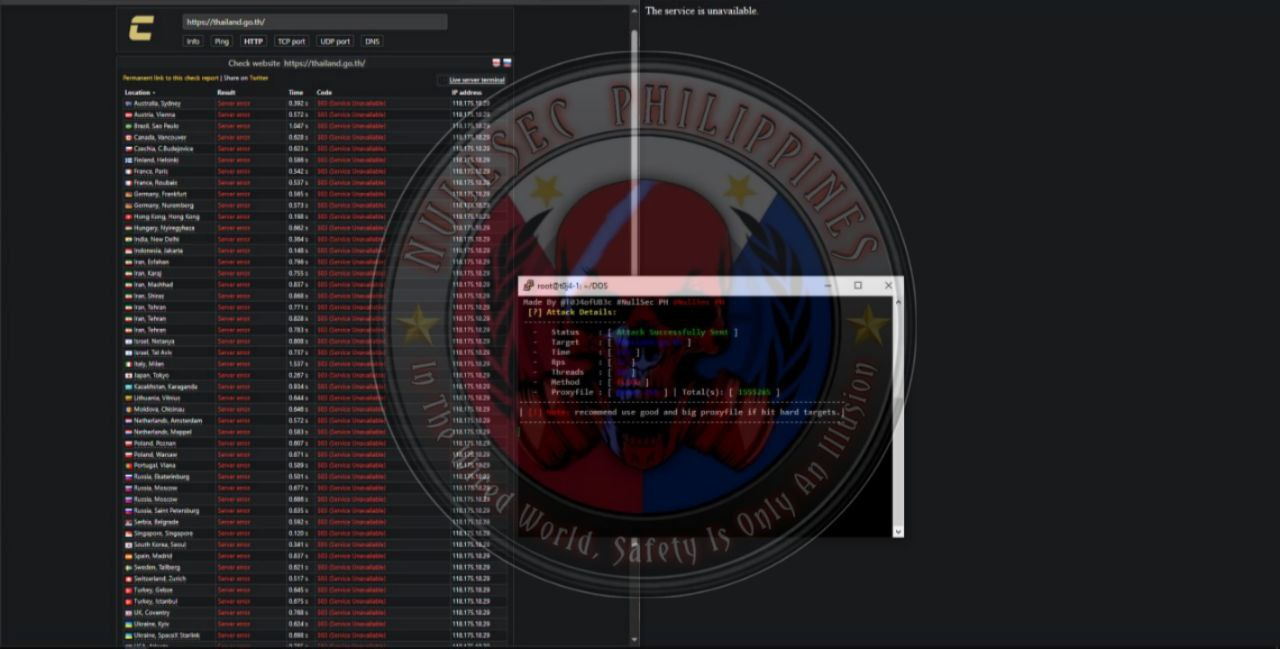Viewport: 1280px width, 649px height.
Task: Click the Australia, Sydney flag icon
Action: (128, 104)
